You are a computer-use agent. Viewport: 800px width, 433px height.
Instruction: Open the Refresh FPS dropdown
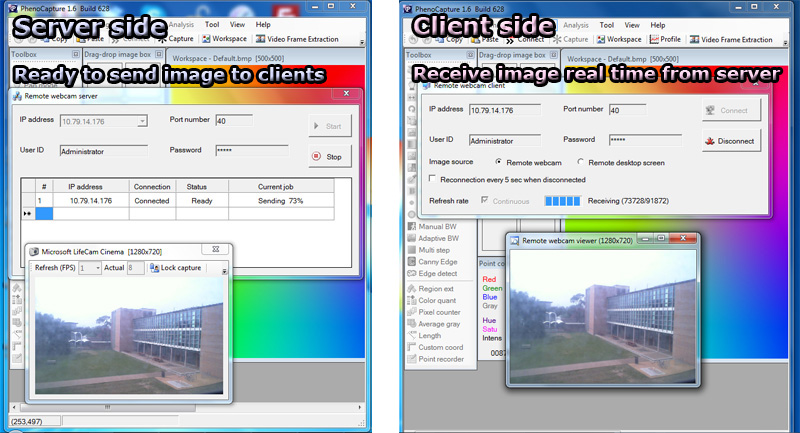pos(97,268)
